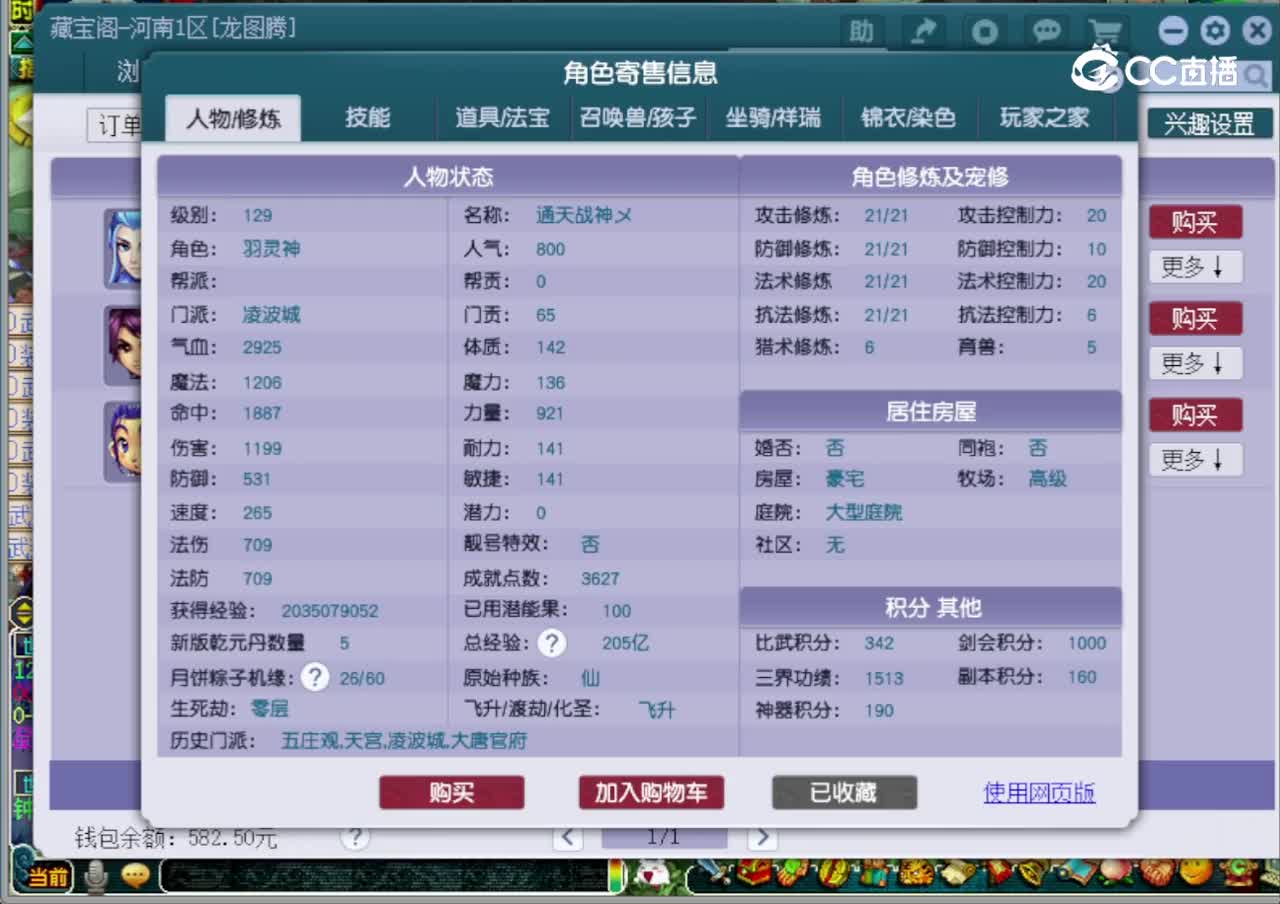
Task: Switch to the 召唤兽/孩子 tab
Action: coord(638,117)
